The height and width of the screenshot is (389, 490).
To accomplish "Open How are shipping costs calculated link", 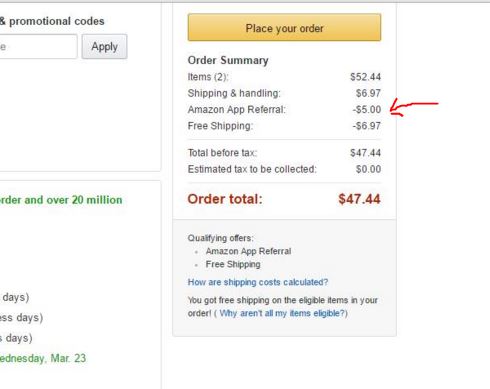I will click(258, 282).
